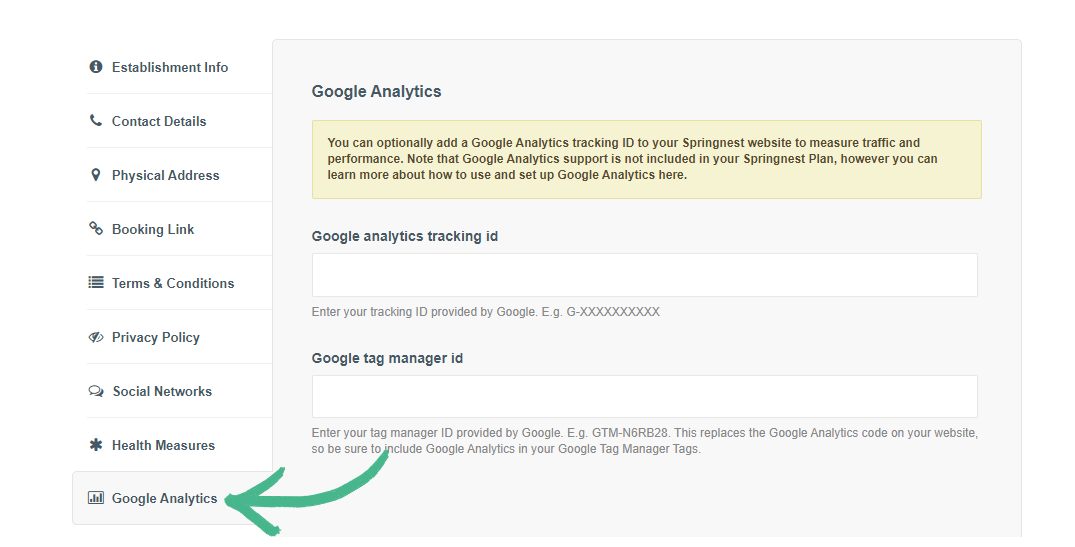The height and width of the screenshot is (547, 1075).
Task: Open the Health Measures tab
Action: pos(163,445)
